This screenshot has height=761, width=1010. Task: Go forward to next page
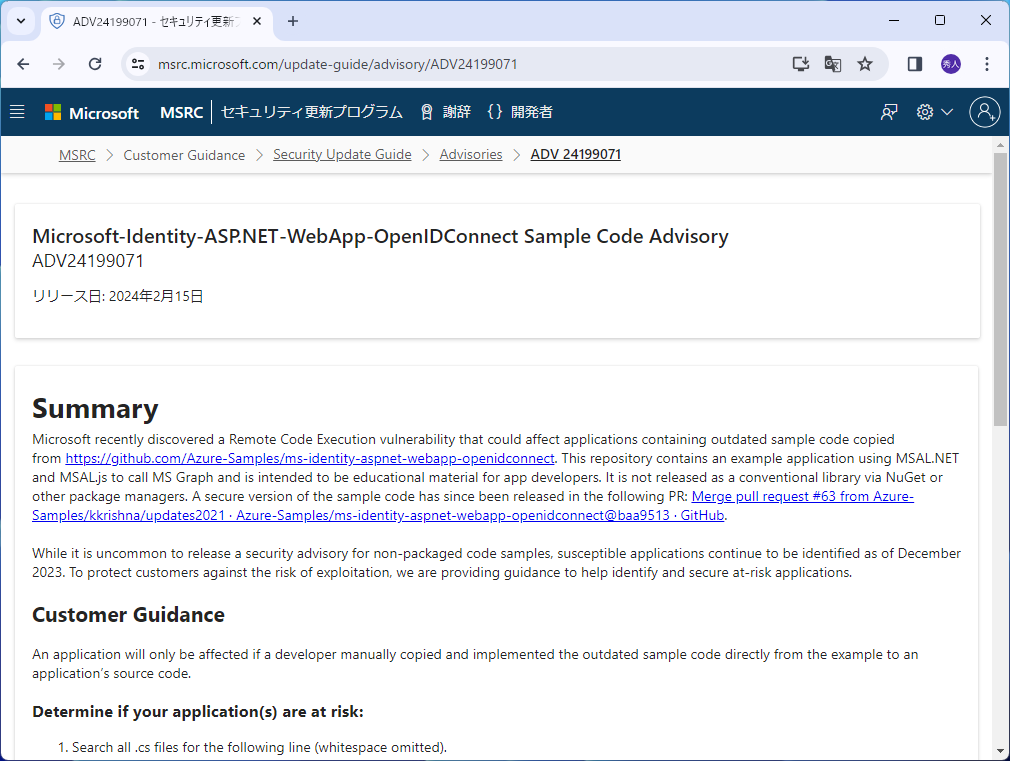click(x=59, y=64)
